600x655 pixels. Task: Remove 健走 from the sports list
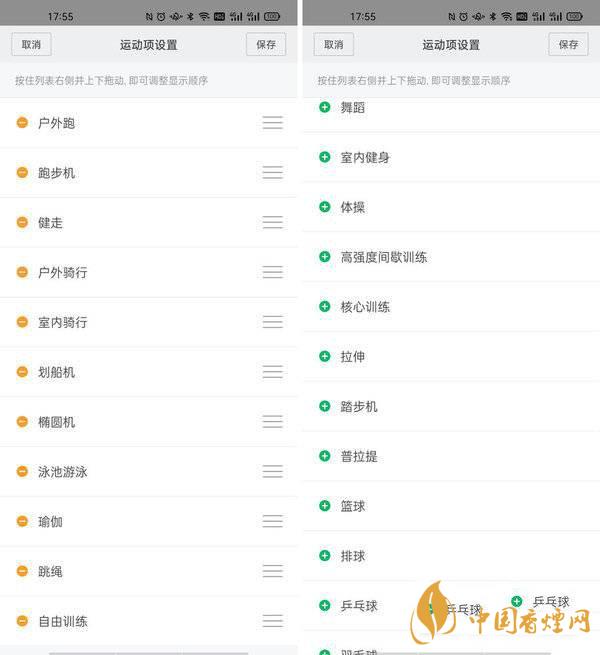point(22,222)
